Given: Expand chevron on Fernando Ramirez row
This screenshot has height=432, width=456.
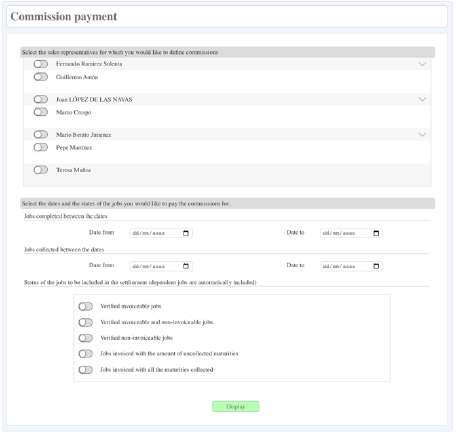Looking at the screenshot, I should pos(422,63).
